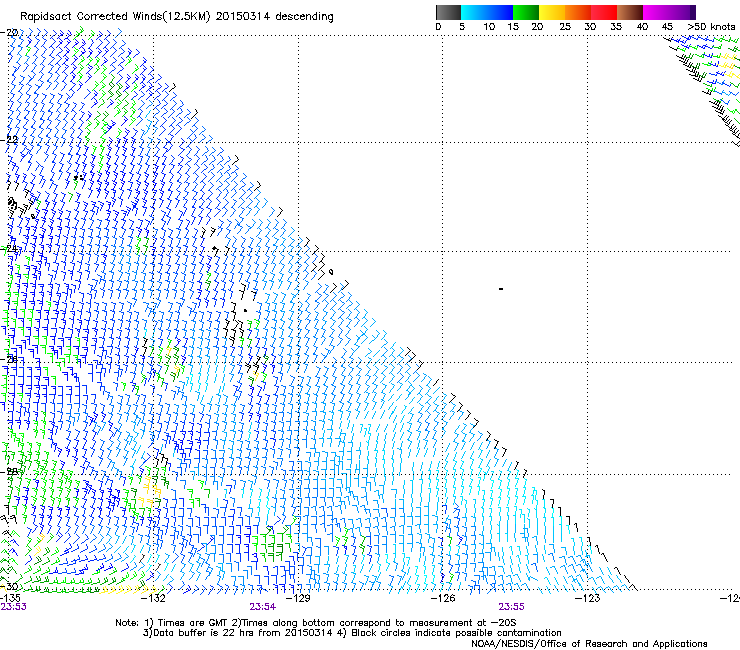Click the black contamination circle near -24 latitude
The width and height of the screenshot is (740, 650).
tap(331, 272)
